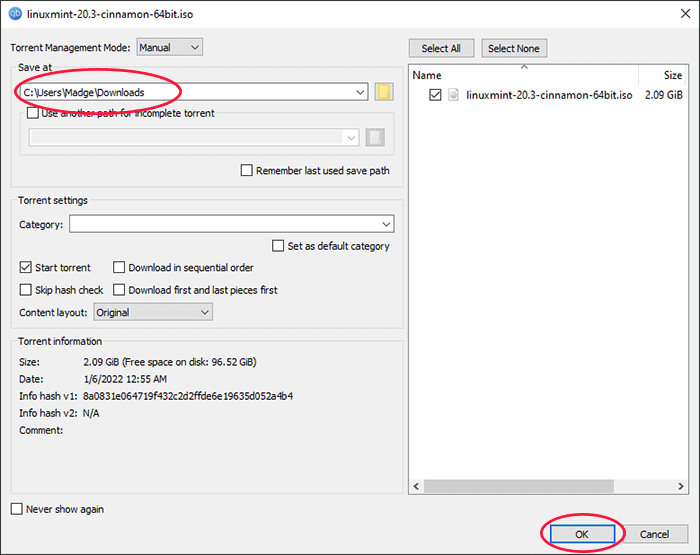
Task: Click the Info hash v2 N/A value
Action: [91, 413]
